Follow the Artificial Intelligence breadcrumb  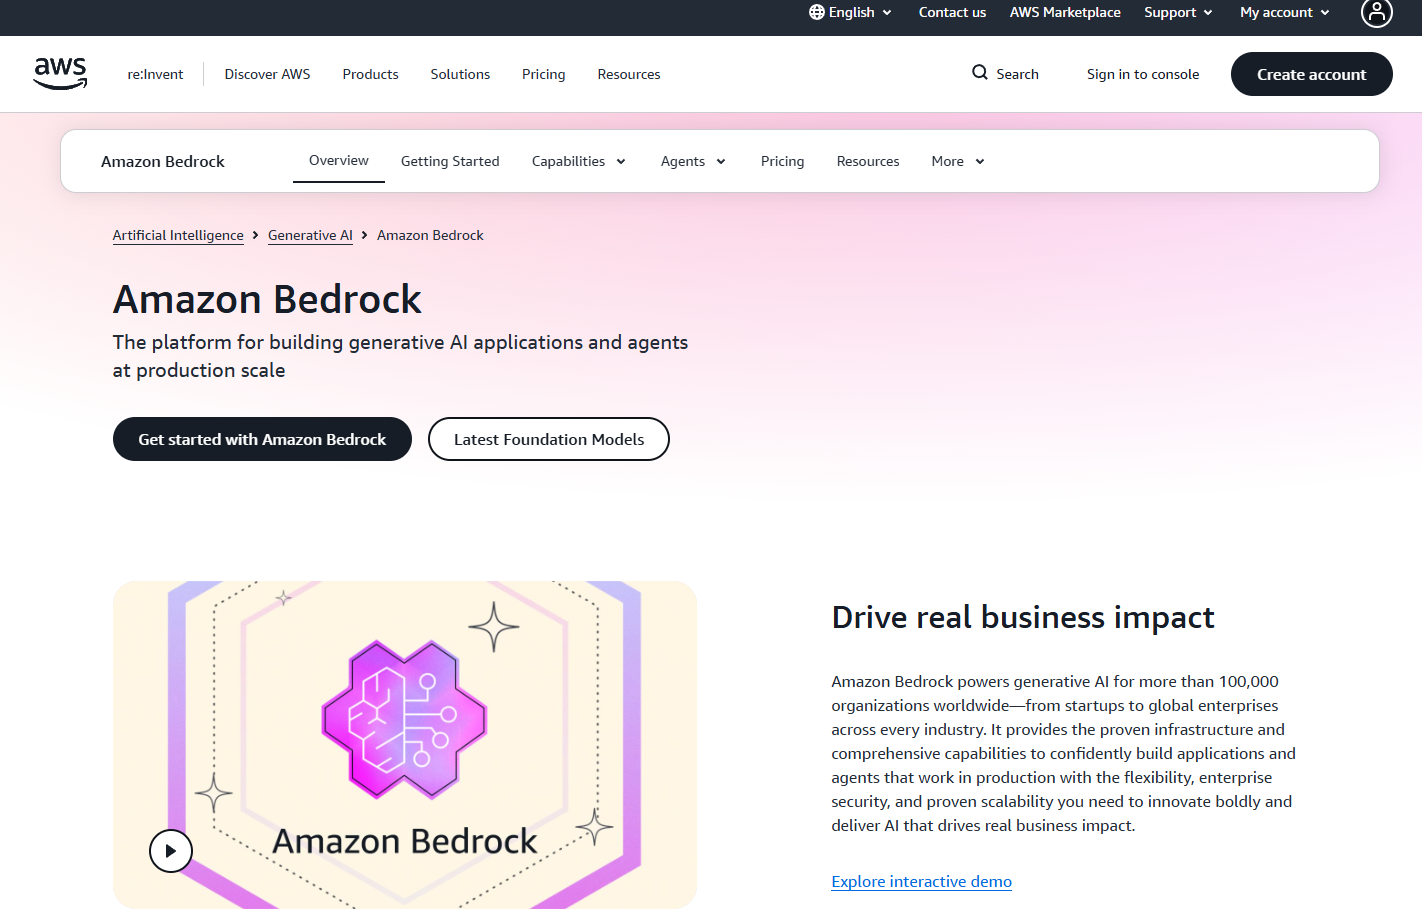coord(178,235)
